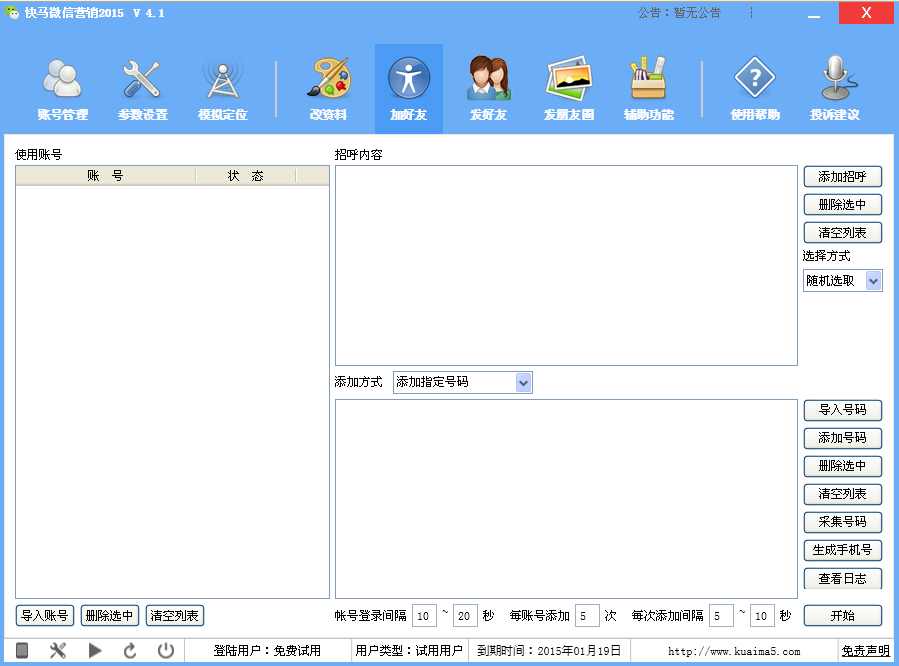Open 发好友 couple icon
This screenshot has width=899, height=666.
point(488,89)
